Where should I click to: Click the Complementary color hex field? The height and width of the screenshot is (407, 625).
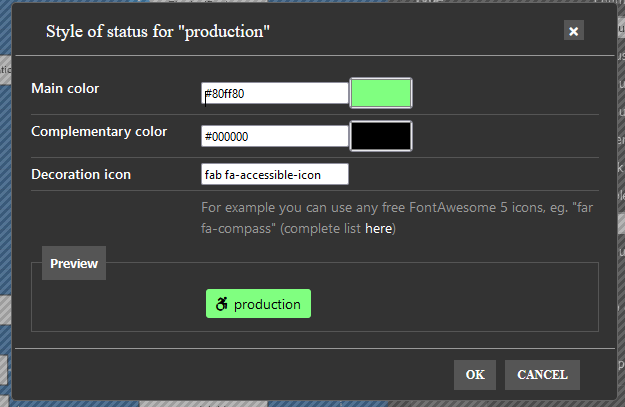click(x=274, y=136)
